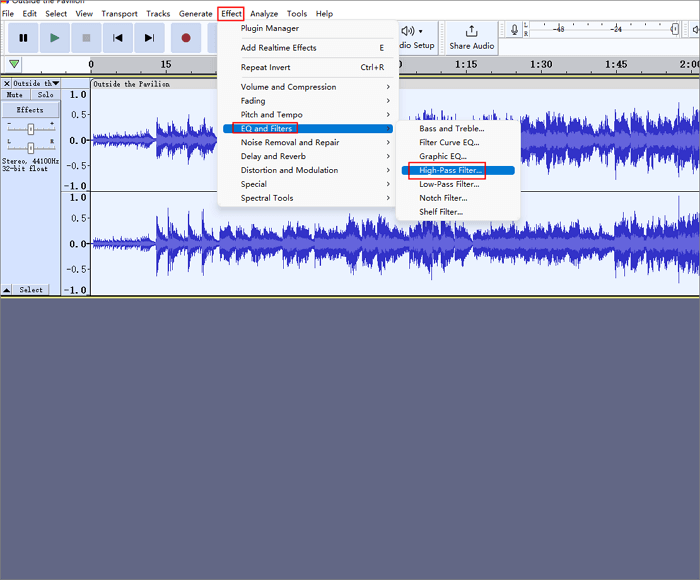The height and width of the screenshot is (580, 700).
Task: Click the Pause transport button
Action: click(23, 38)
